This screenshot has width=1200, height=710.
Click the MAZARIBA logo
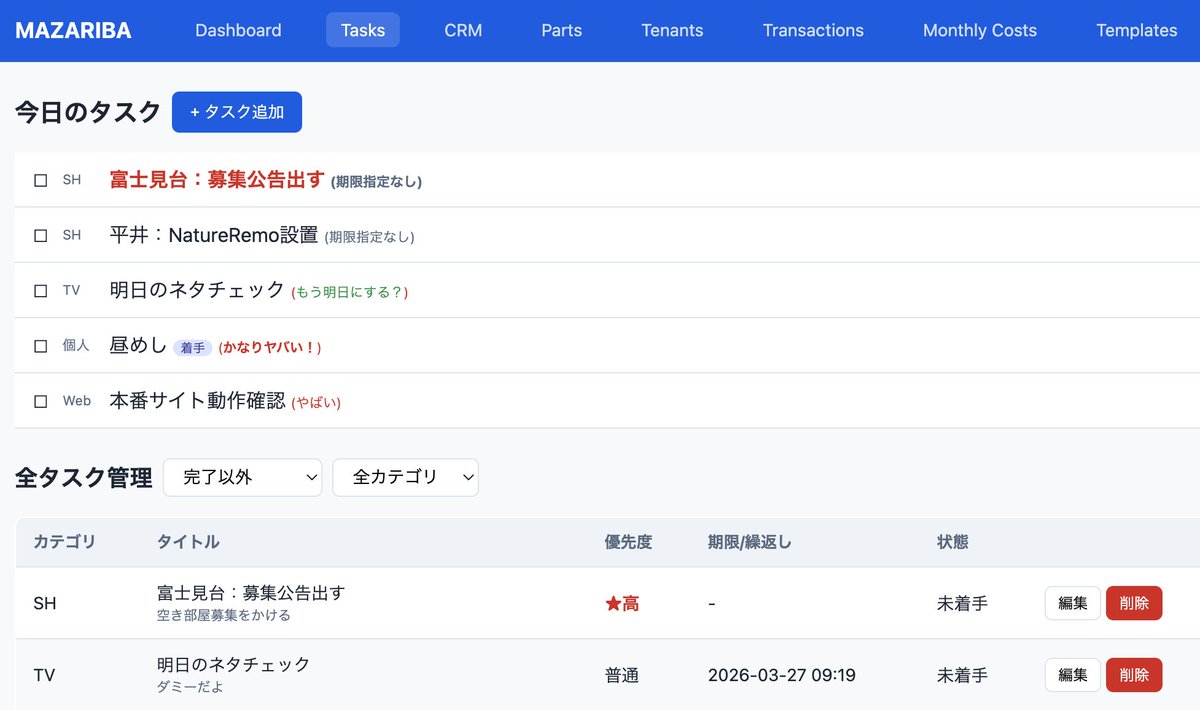pyautogui.click(x=71, y=30)
